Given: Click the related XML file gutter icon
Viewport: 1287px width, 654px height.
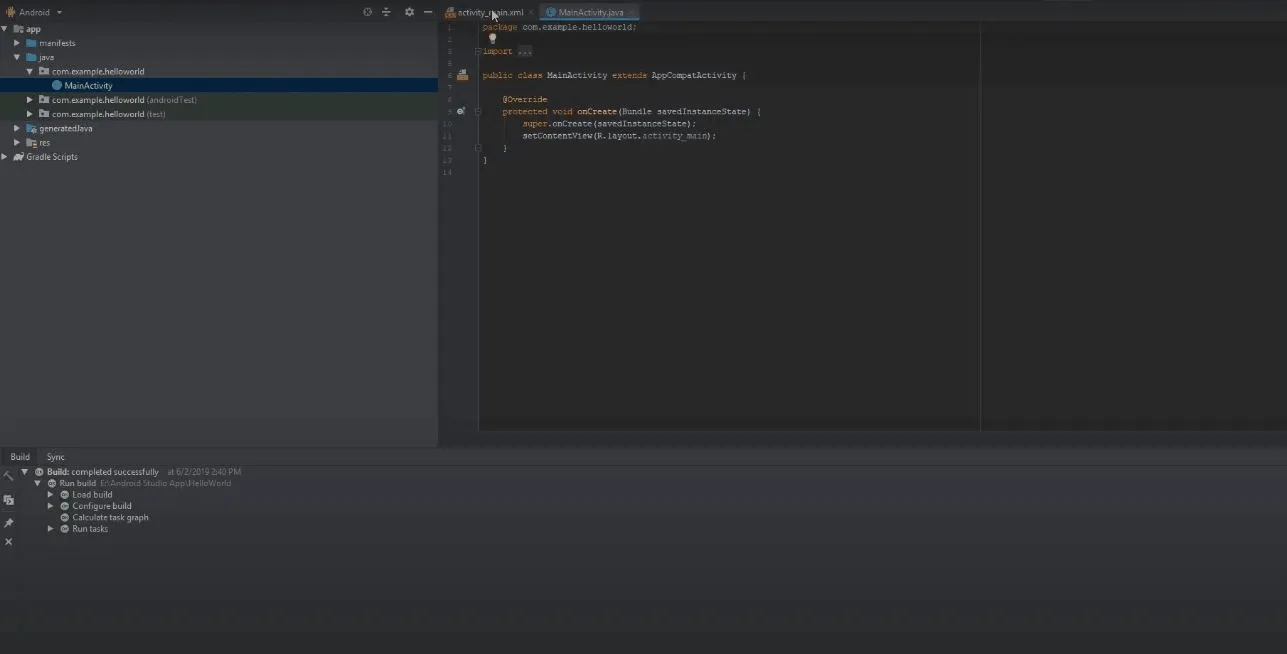Looking at the screenshot, I should (462, 75).
